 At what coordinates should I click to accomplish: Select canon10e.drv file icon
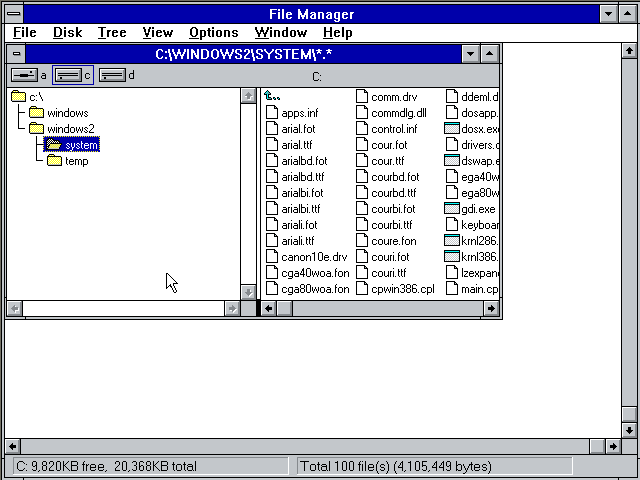272,256
